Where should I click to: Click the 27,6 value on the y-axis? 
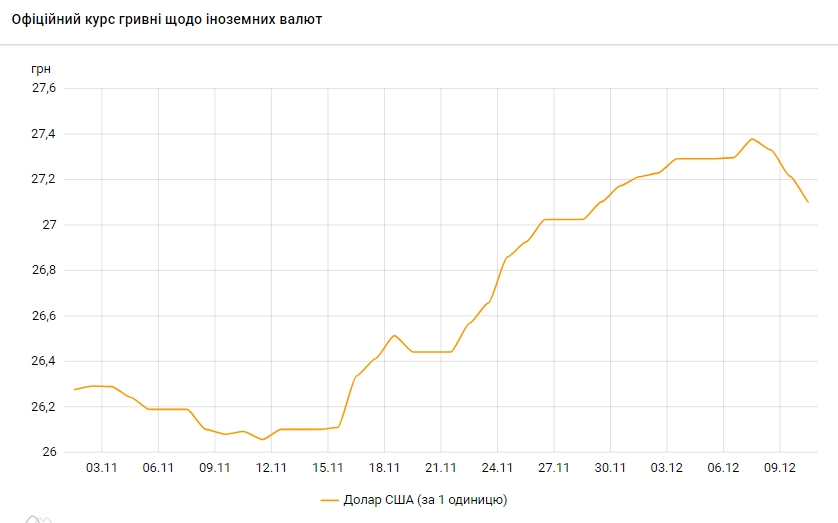[45, 89]
